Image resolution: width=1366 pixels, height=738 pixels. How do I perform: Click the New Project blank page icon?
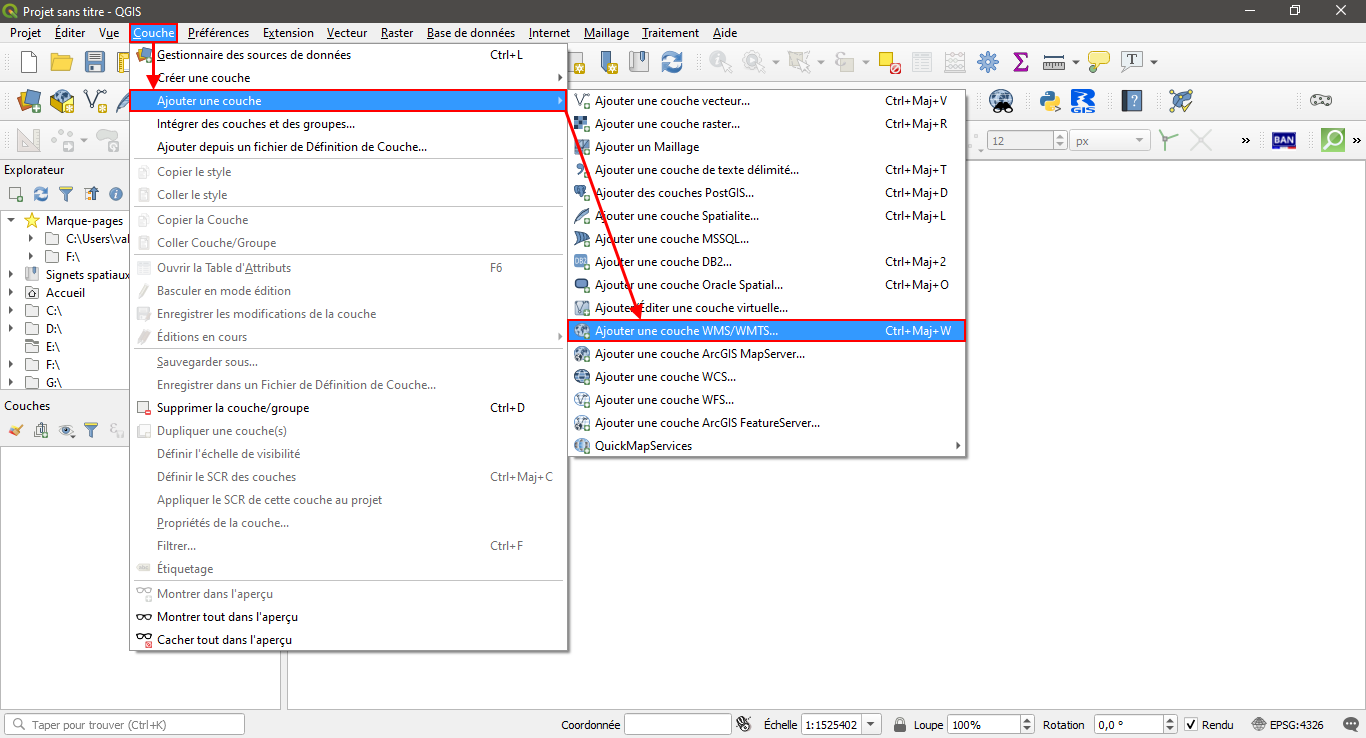pyautogui.click(x=29, y=62)
